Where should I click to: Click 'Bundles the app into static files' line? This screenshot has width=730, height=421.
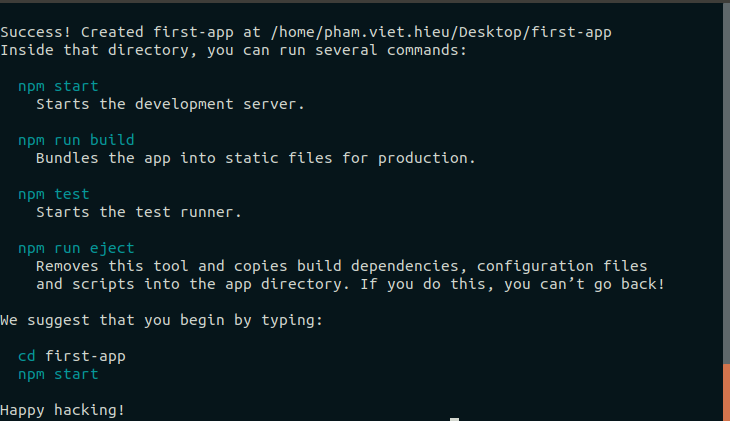(x=255, y=158)
